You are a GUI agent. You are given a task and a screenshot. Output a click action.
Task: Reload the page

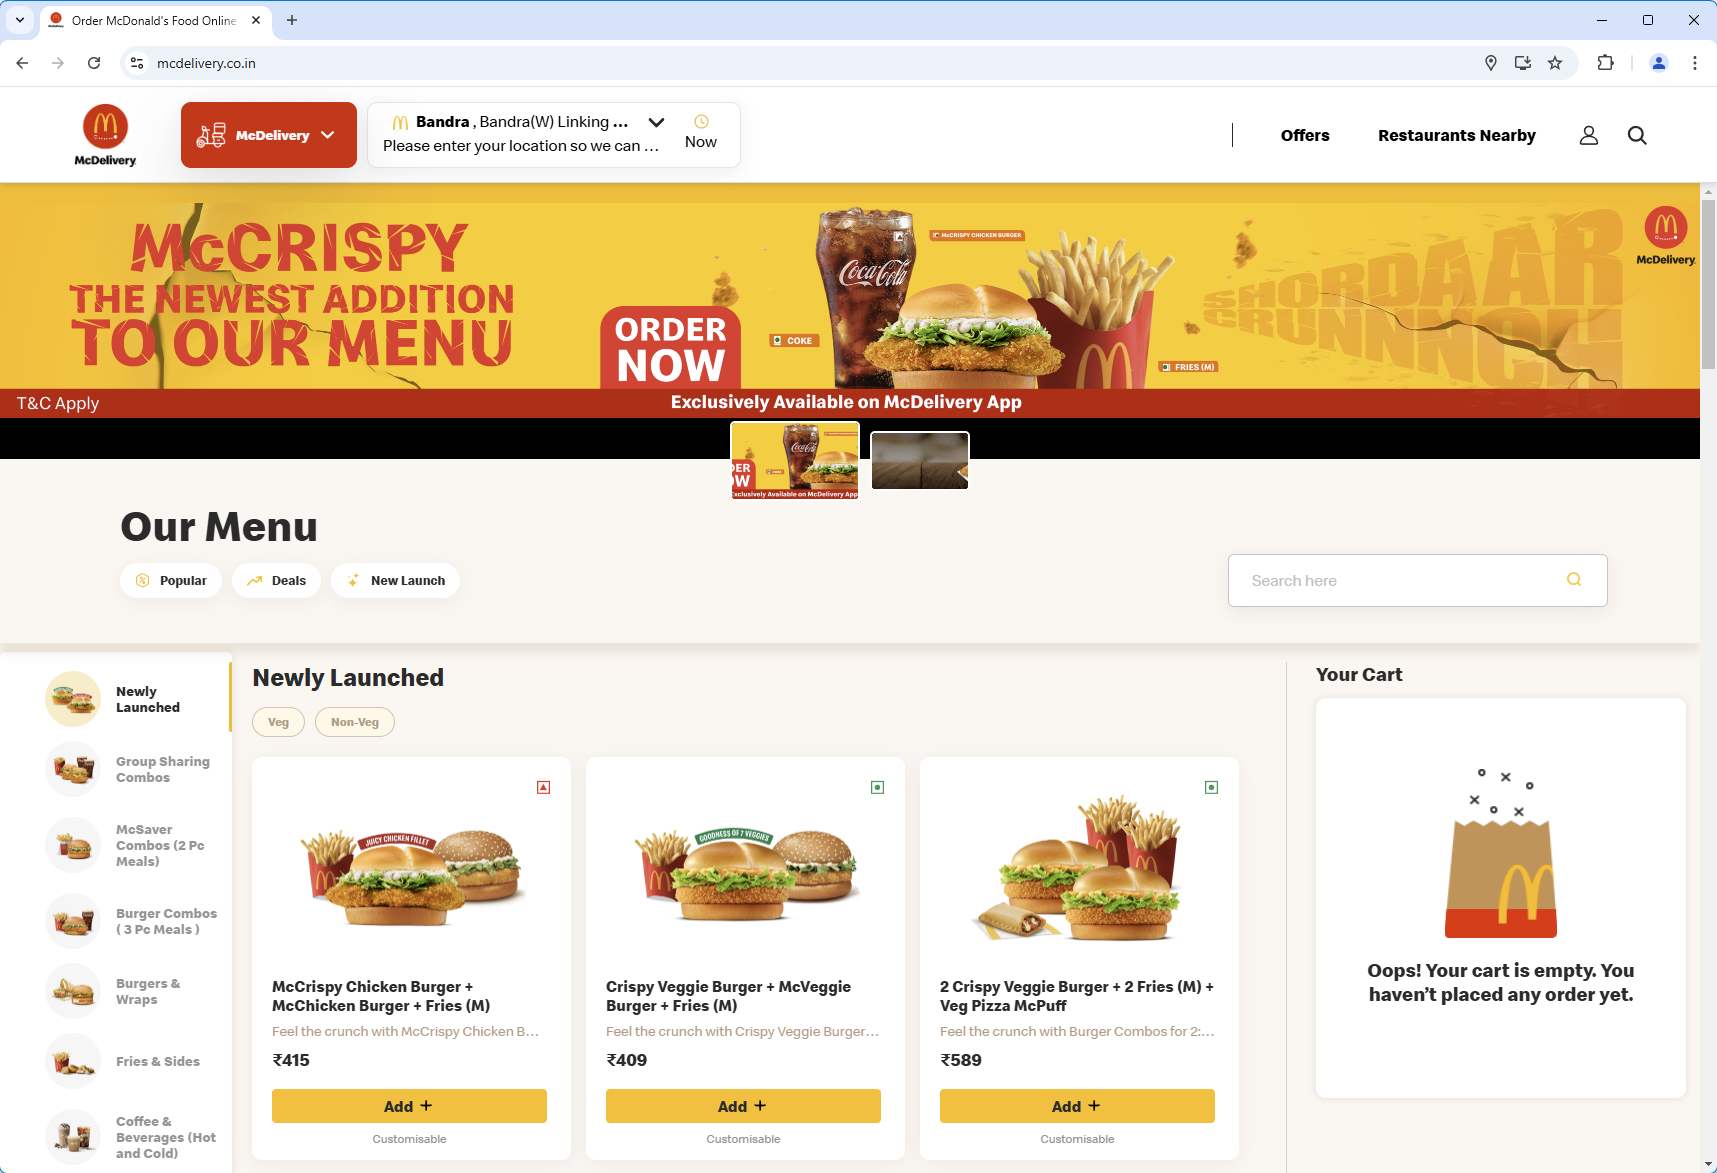94,63
